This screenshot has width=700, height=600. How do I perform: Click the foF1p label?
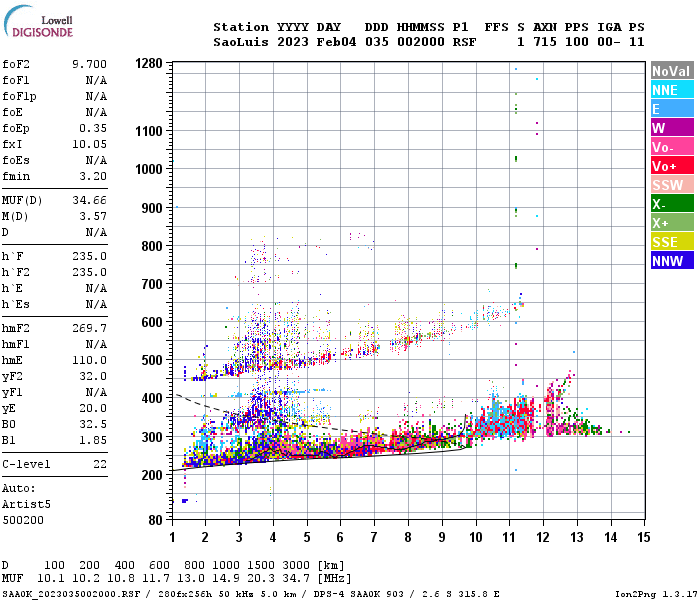click(x=19, y=96)
